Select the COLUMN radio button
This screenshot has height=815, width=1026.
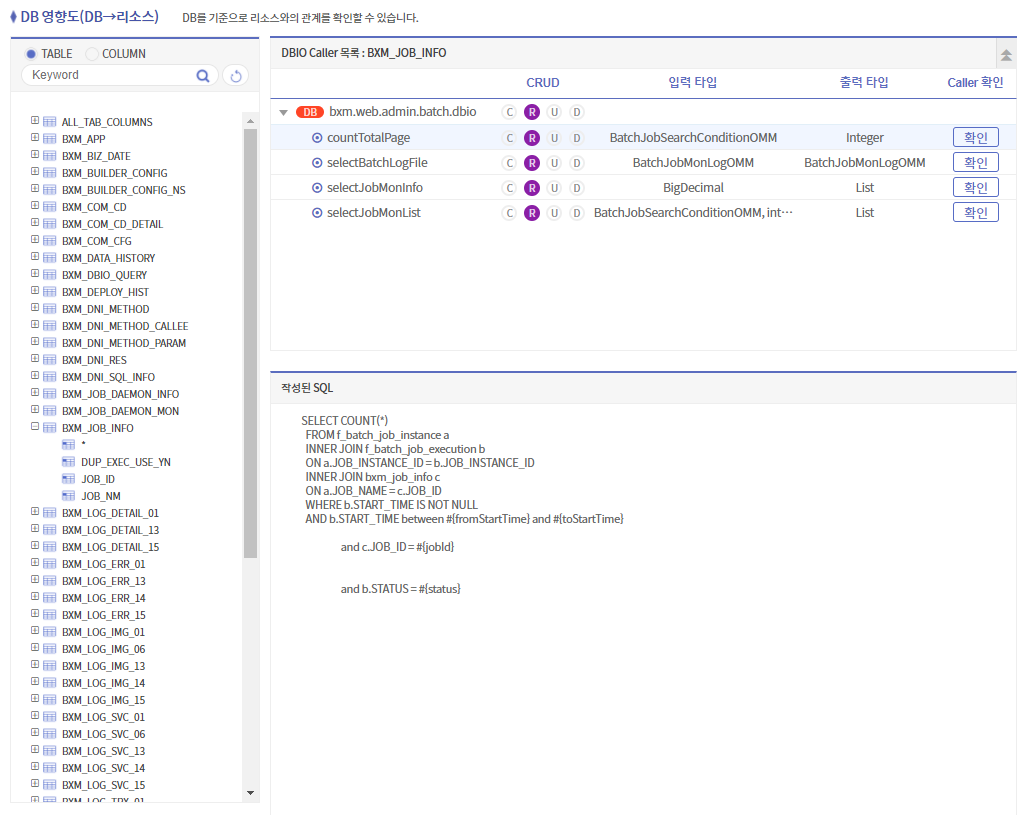click(92, 54)
